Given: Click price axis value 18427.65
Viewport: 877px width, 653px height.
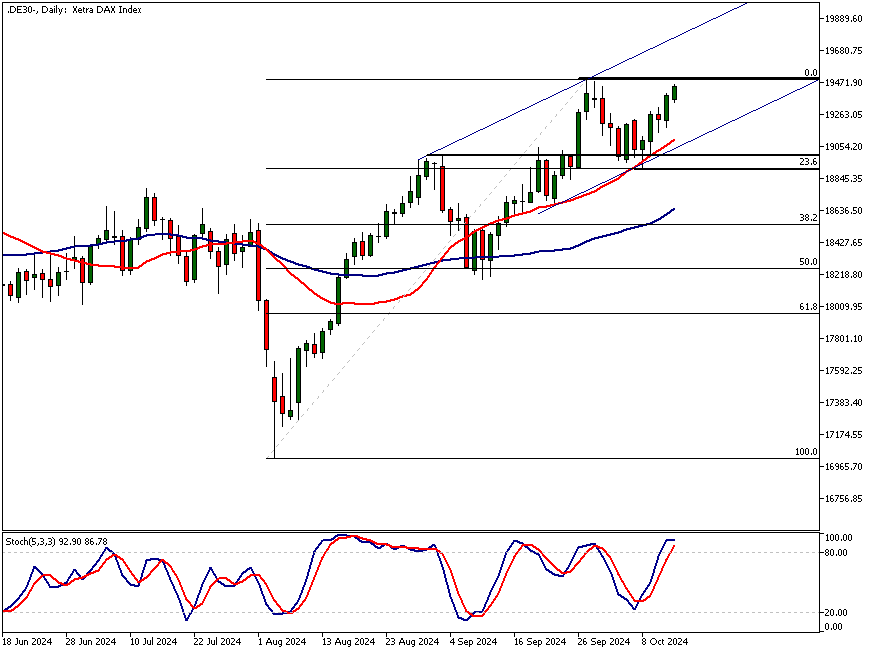Looking at the screenshot, I should coord(844,242).
